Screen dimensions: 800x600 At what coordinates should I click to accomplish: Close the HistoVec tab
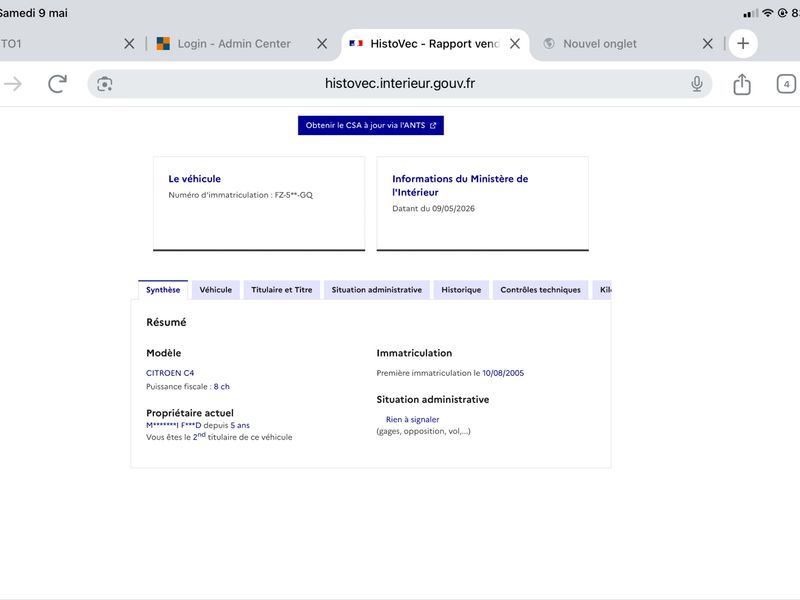click(515, 44)
